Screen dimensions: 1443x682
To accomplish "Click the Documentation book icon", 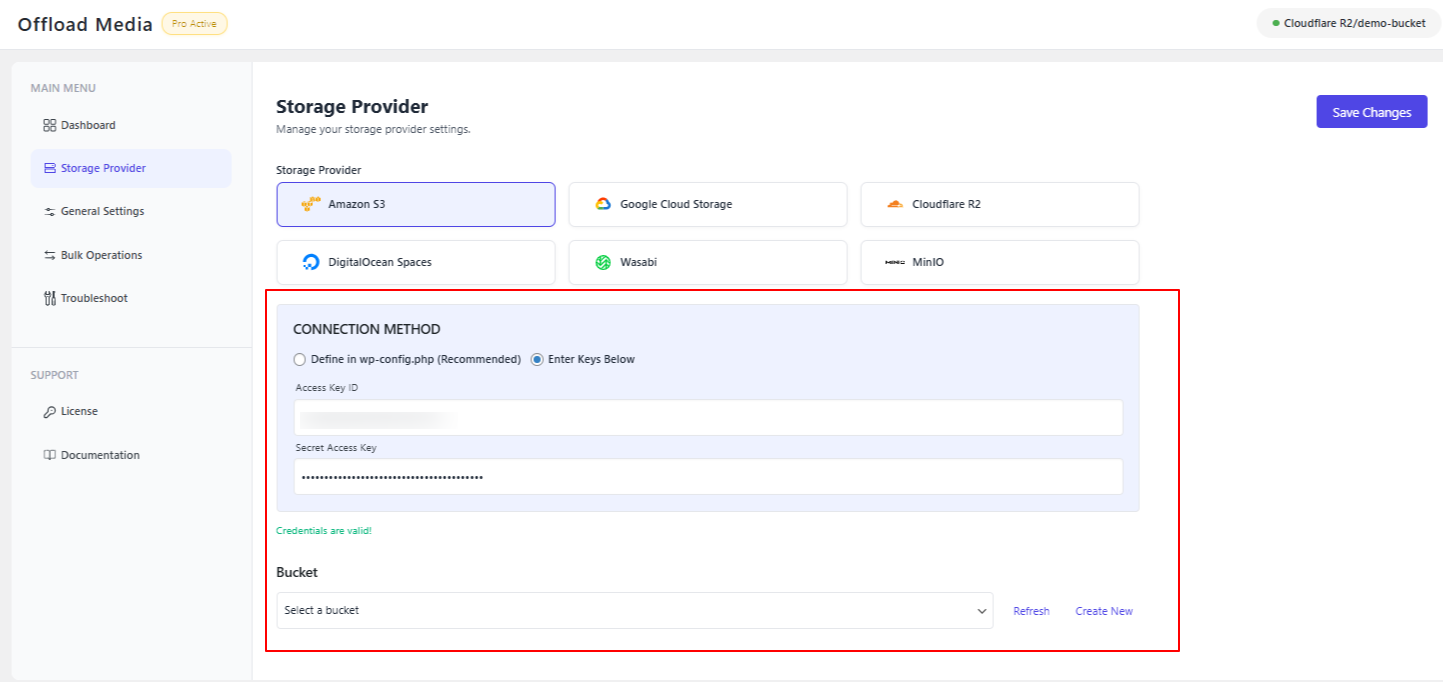I will [50, 455].
